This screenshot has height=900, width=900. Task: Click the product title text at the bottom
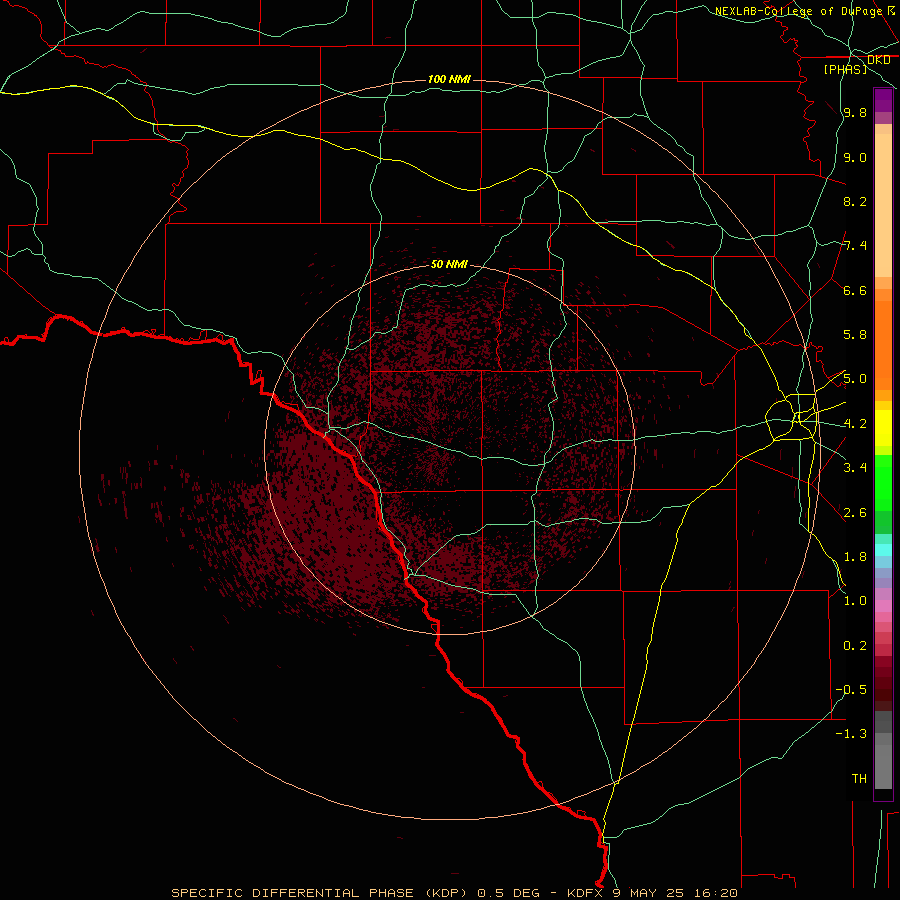point(454,893)
